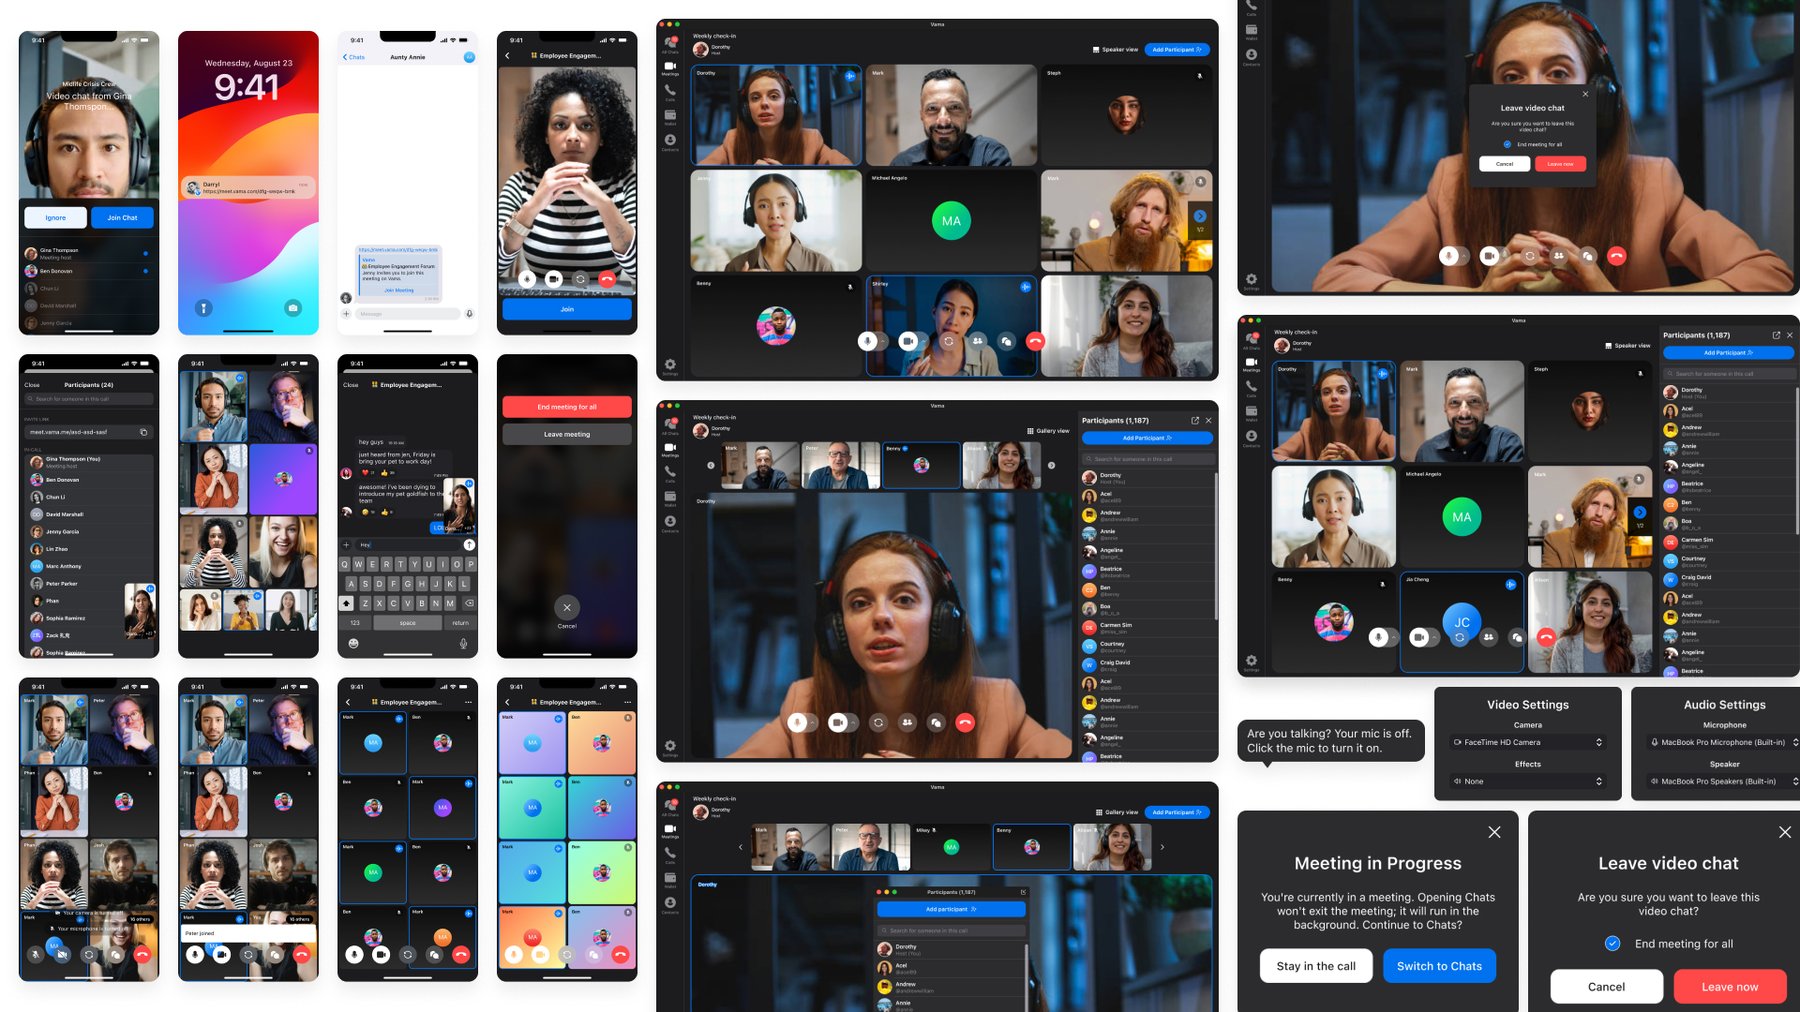This screenshot has height=1012, width=1800.
Task: Open Wallet in the Shirley window's sidebar
Action: (x=670, y=117)
